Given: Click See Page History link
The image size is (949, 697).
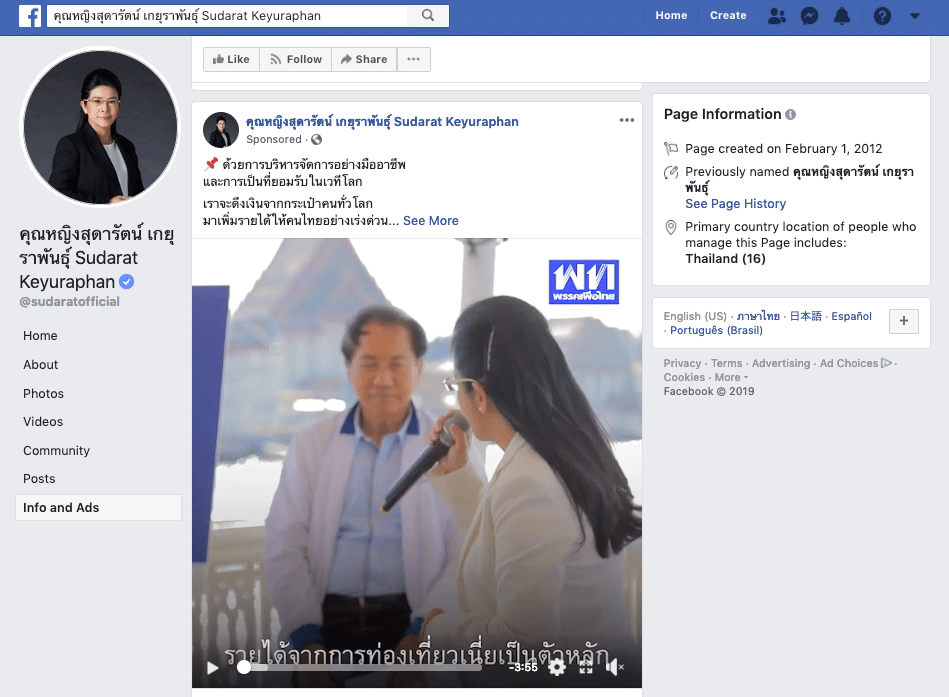Looking at the screenshot, I should 735,204.
